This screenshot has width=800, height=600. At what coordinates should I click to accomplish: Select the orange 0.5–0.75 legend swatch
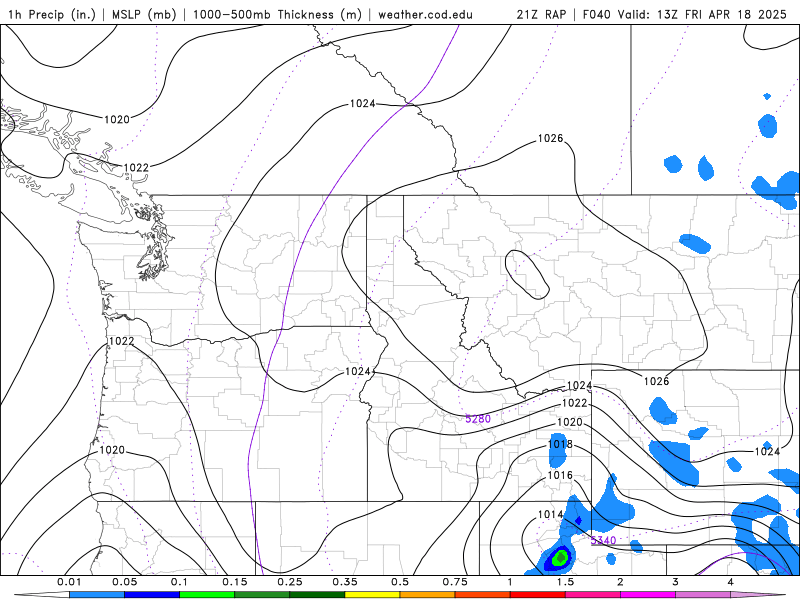(x=428, y=595)
